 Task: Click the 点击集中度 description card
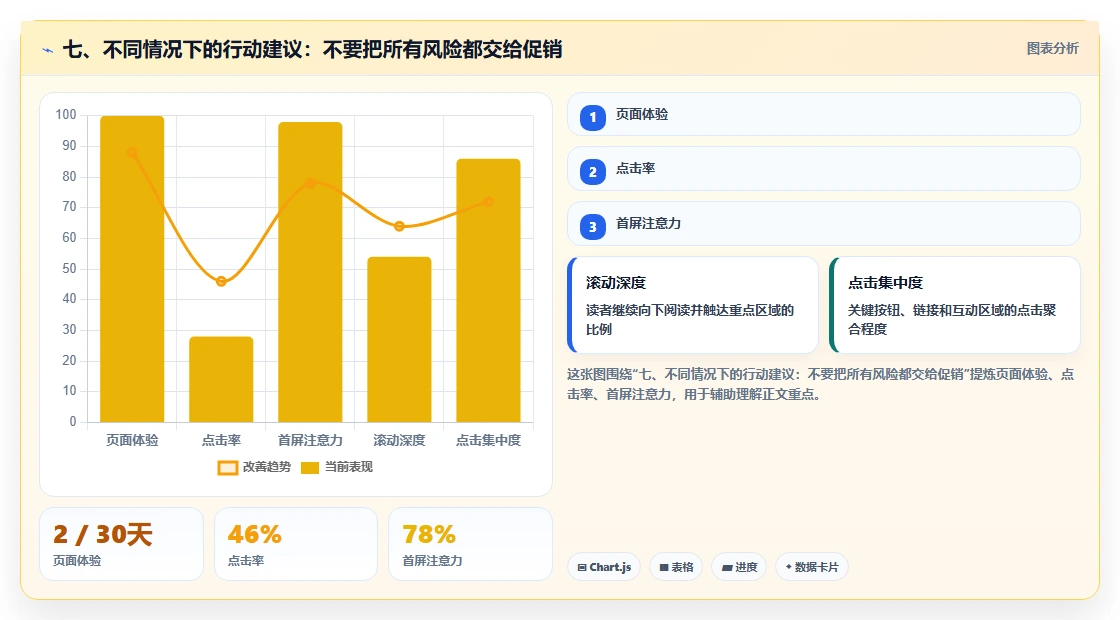(x=955, y=305)
